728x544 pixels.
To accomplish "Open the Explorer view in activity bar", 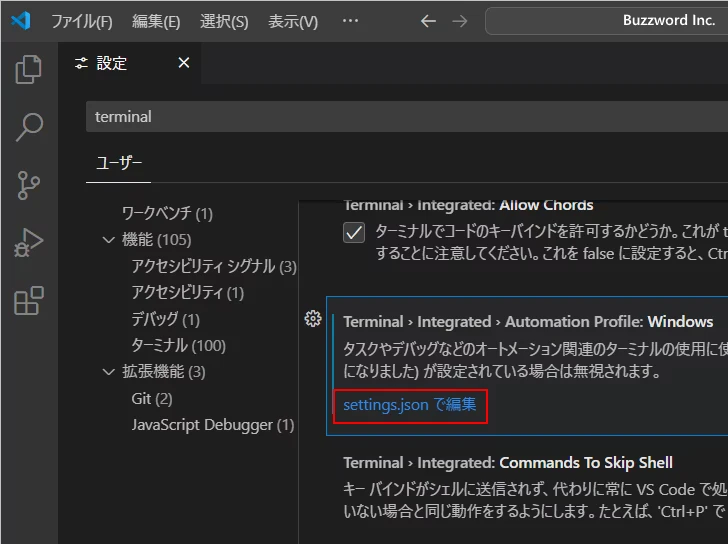I will pos(29,70).
